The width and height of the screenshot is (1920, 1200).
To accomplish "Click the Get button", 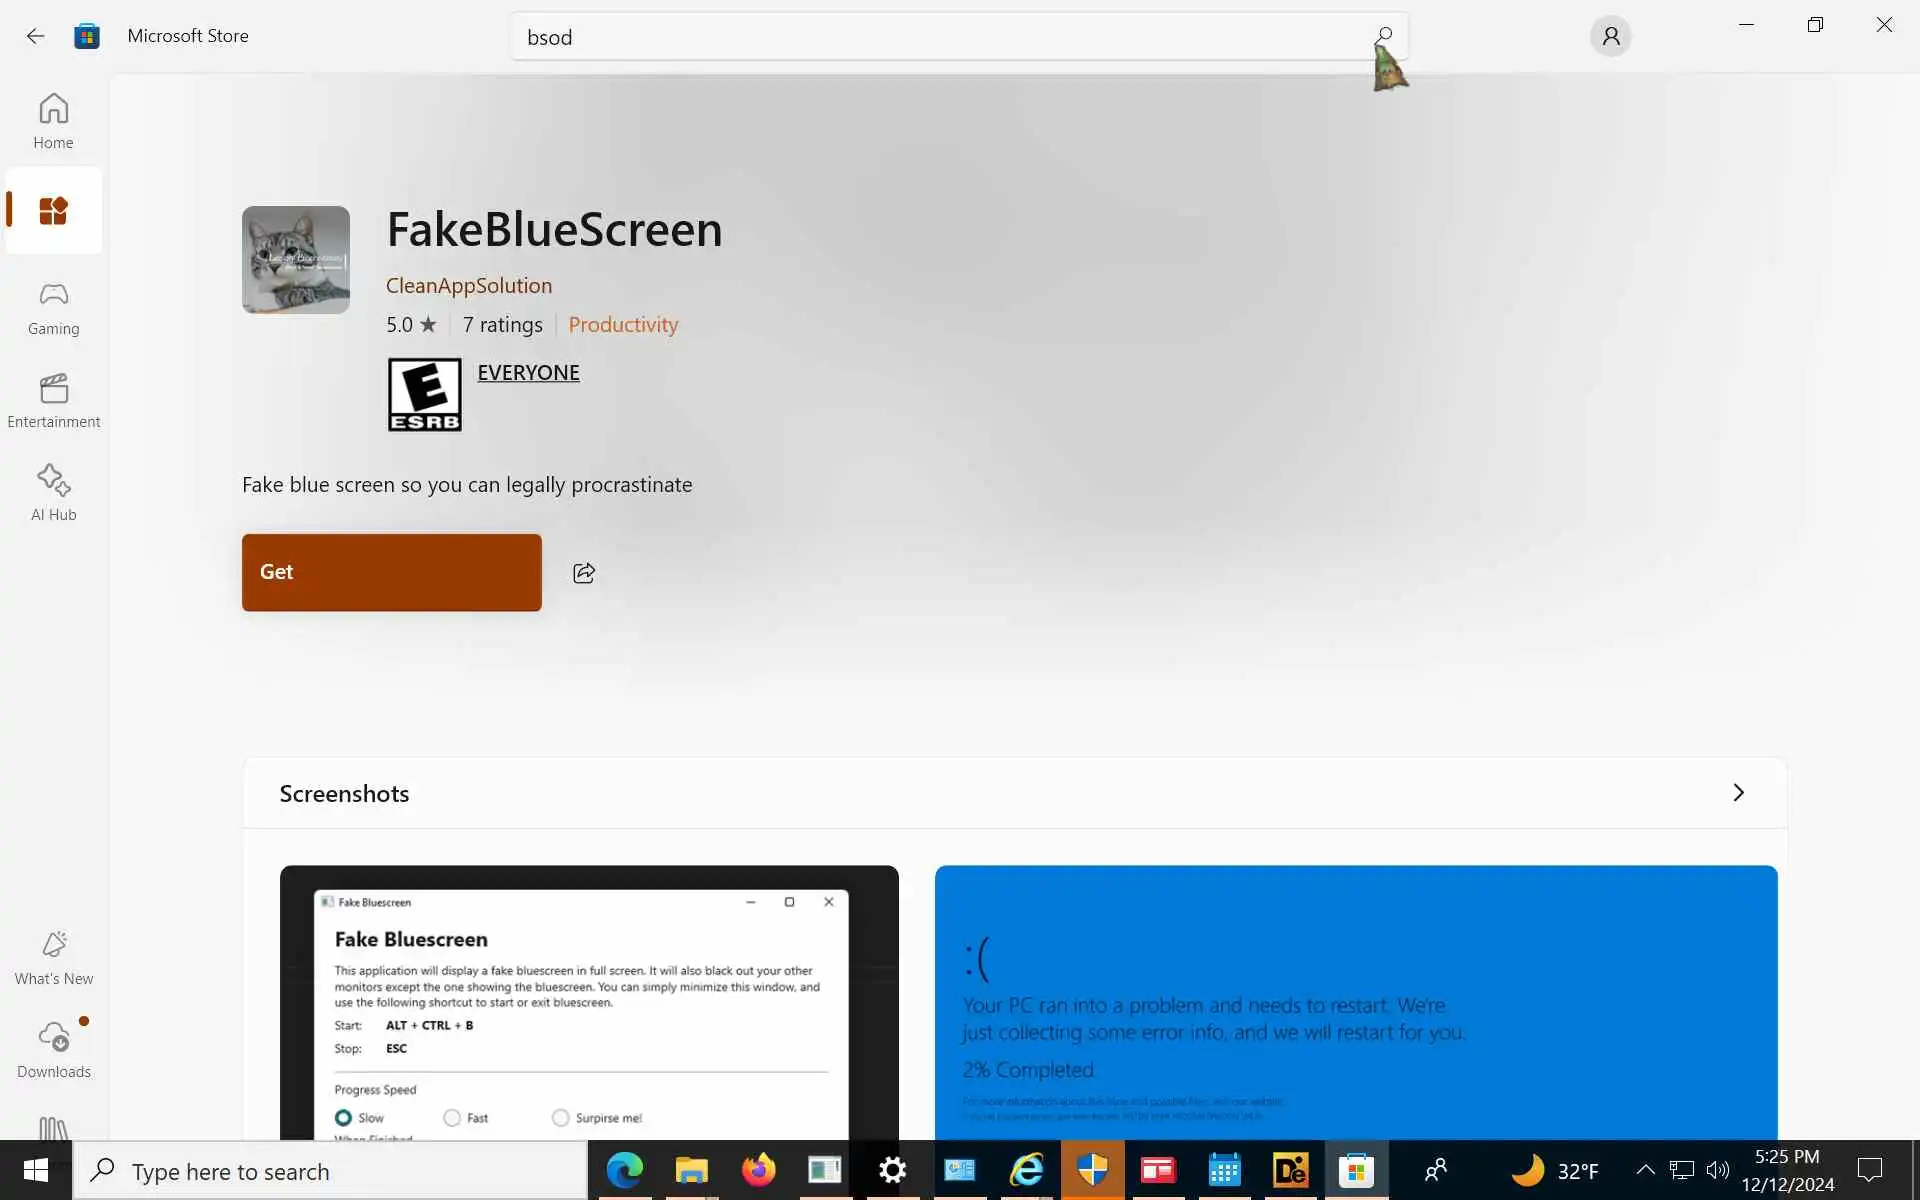I will point(391,572).
